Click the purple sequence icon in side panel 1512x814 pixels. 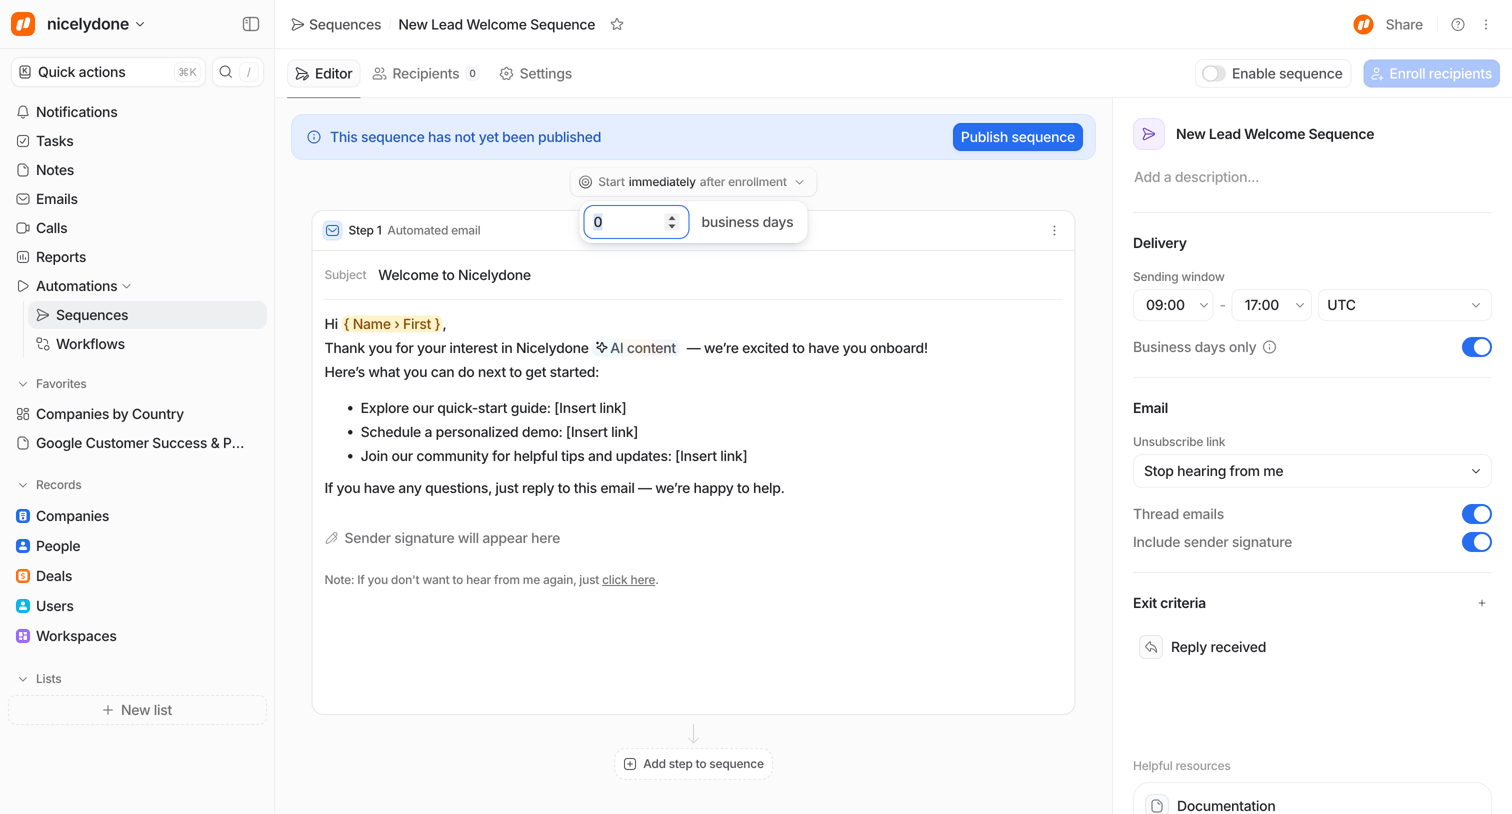1149,134
